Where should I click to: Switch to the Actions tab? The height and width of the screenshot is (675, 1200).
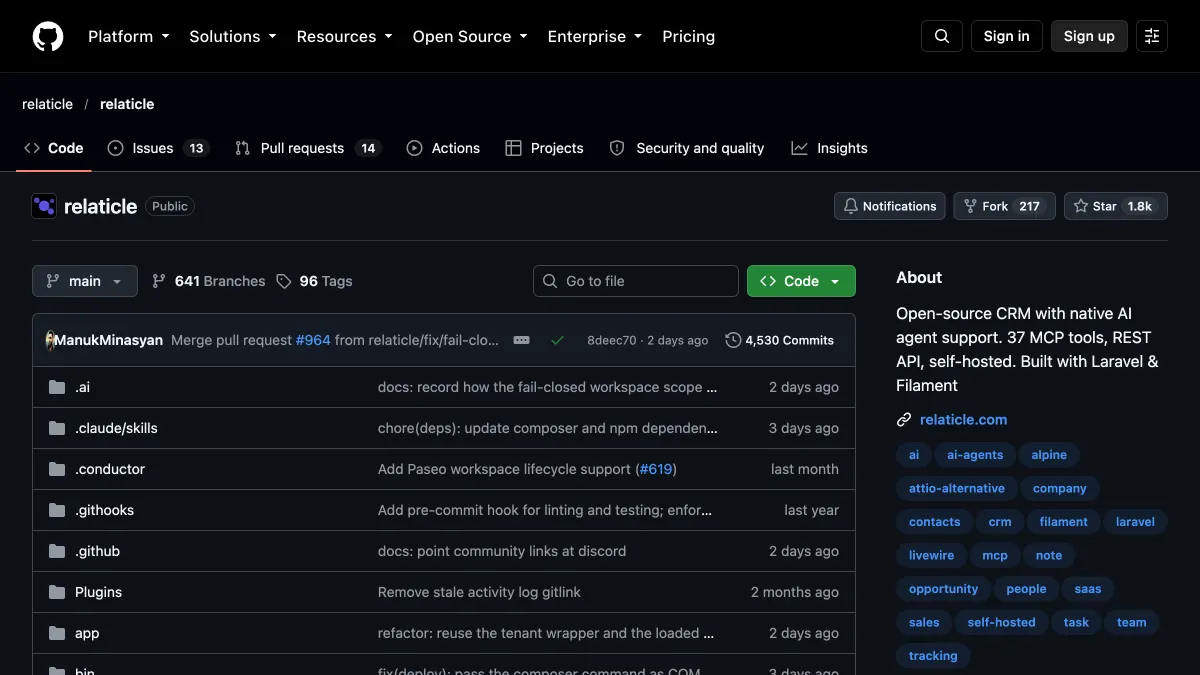[x=443, y=148]
